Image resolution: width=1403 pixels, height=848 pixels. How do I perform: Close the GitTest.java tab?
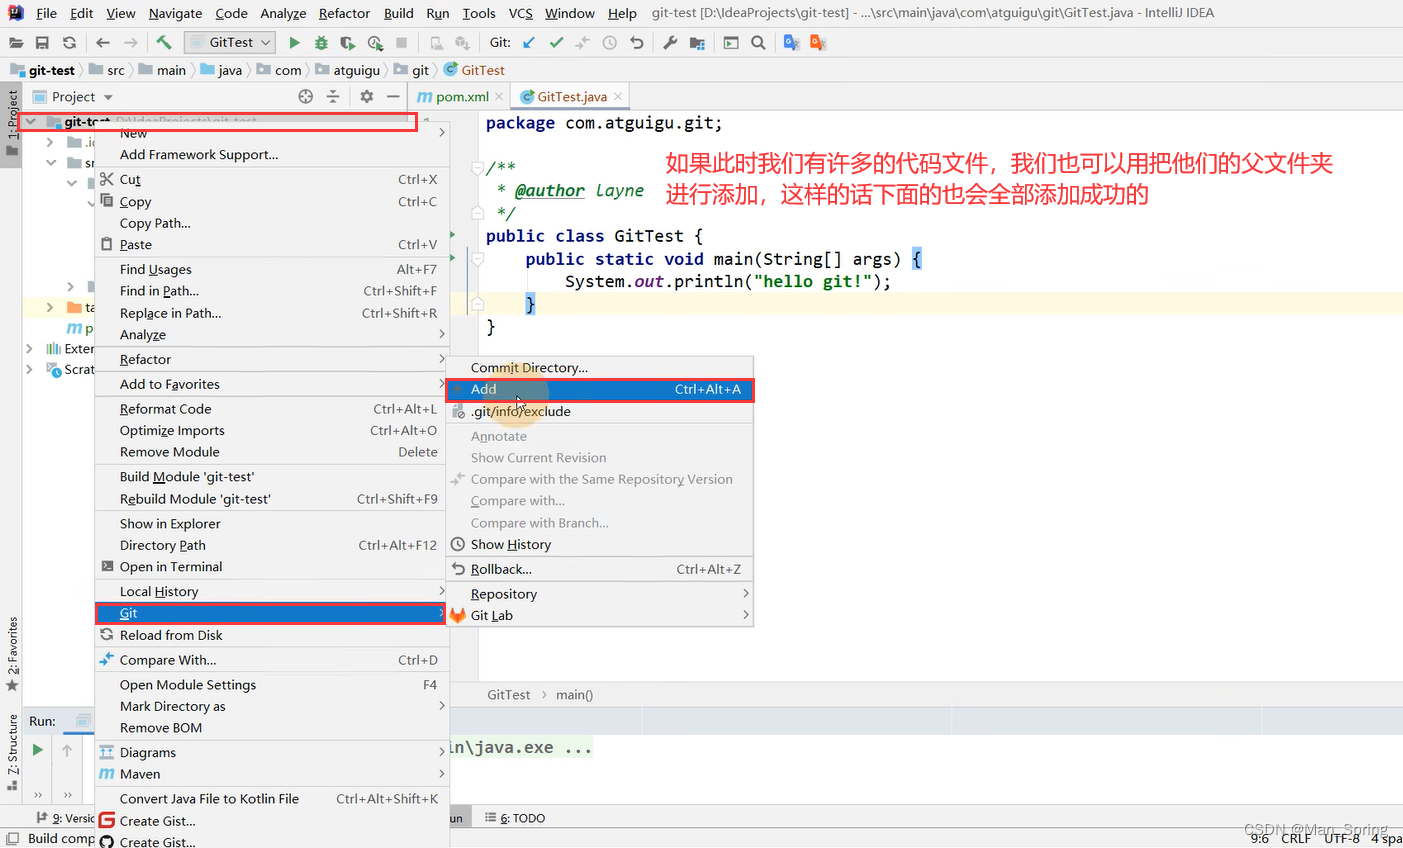618,96
